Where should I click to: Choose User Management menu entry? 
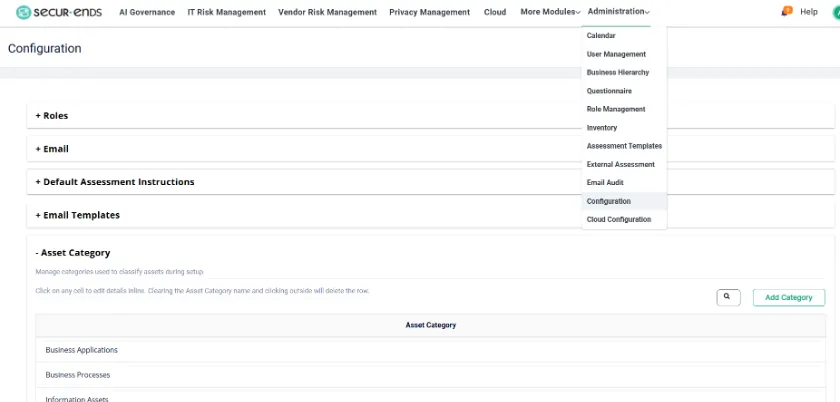624,54
